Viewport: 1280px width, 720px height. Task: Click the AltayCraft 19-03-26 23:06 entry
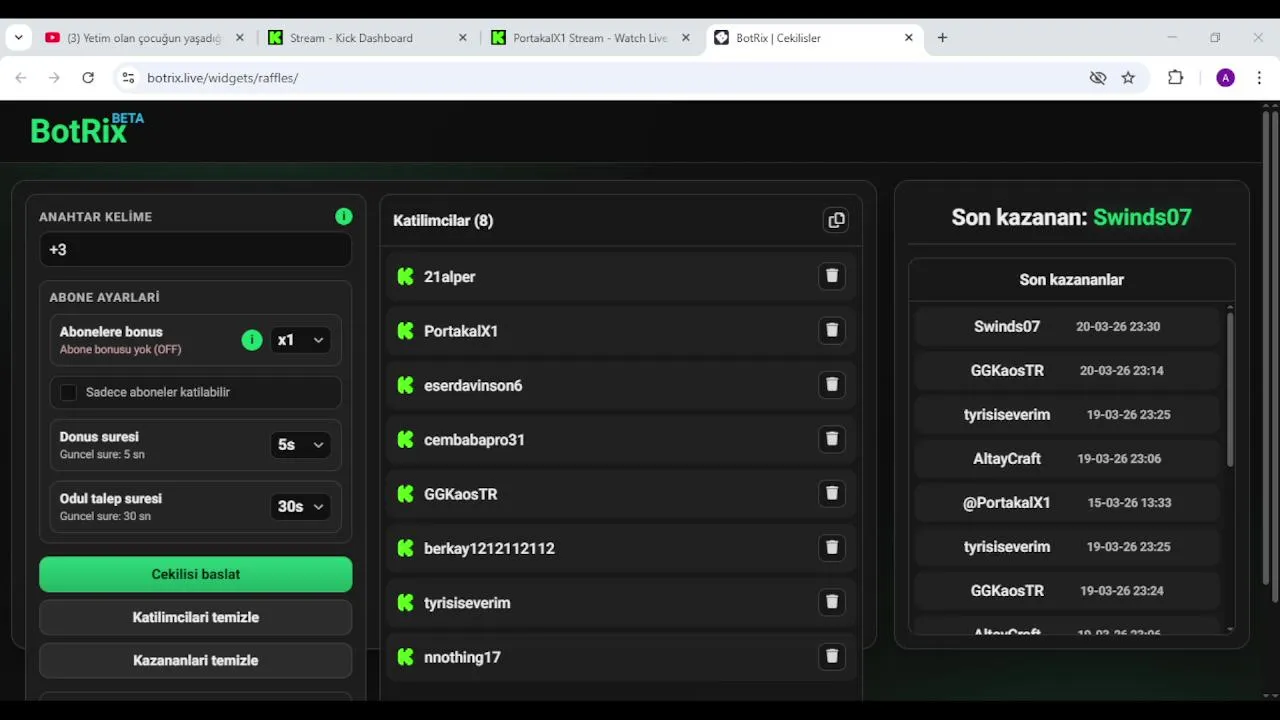1067,458
